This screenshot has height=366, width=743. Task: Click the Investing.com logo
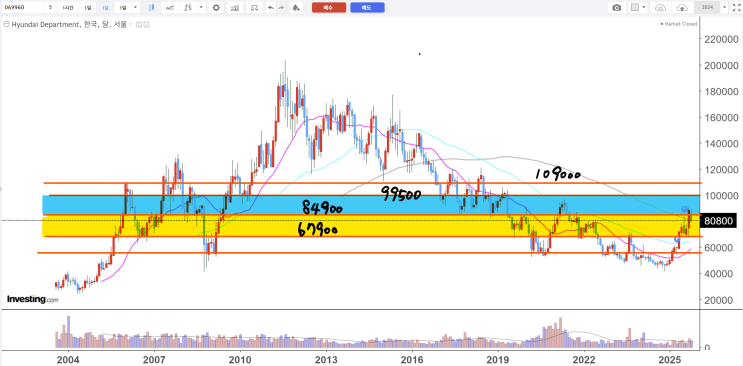(33, 299)
